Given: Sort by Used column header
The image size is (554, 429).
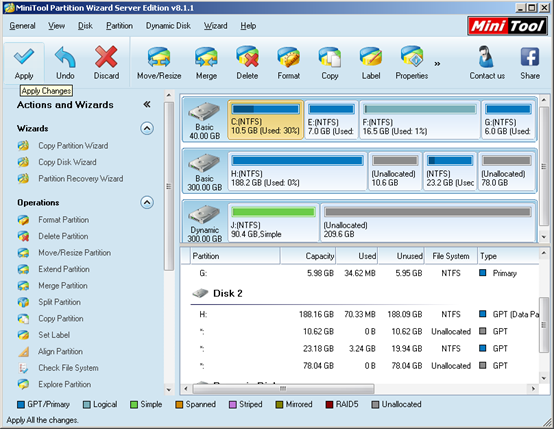Looking at the screenshot, I should [357, 256].
